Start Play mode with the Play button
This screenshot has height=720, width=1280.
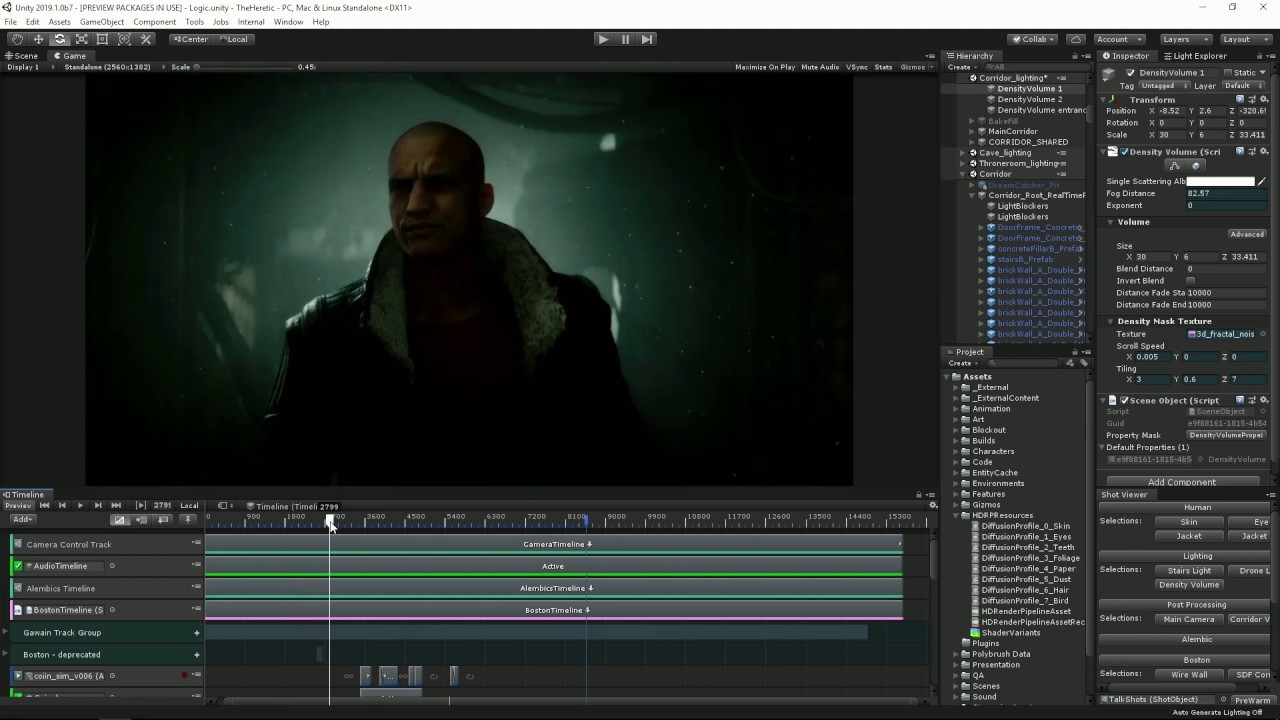click(x=603, y=39)
